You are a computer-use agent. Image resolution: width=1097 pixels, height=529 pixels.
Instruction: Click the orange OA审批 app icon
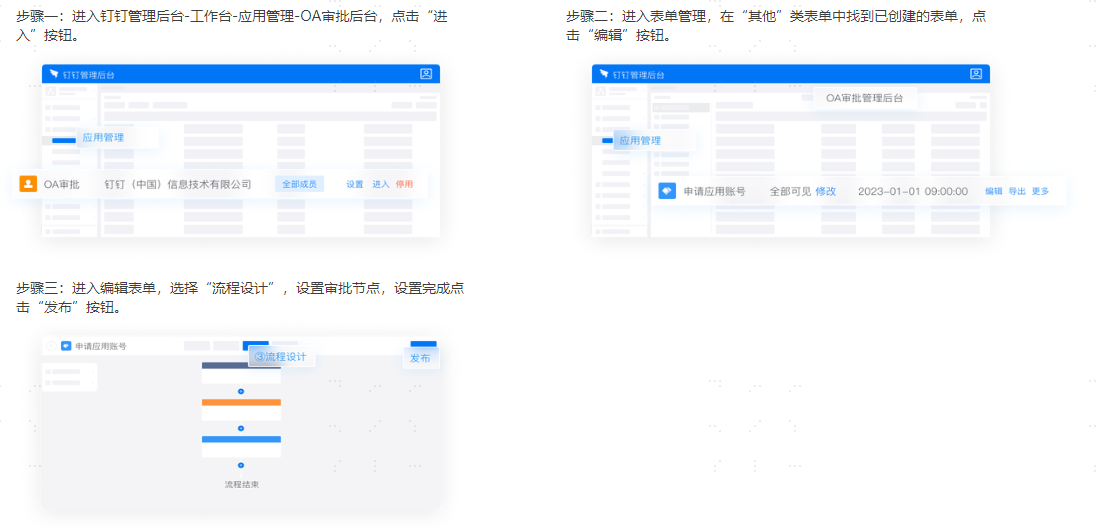click(x=28, y=184)
